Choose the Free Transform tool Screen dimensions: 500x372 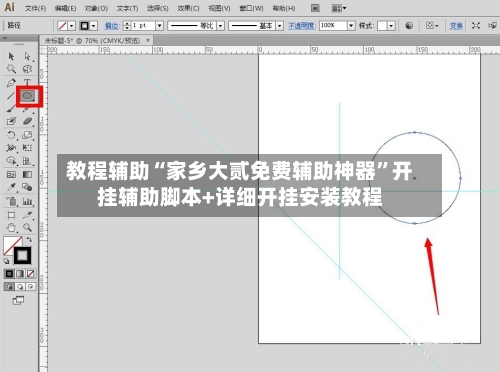[27, 148]
